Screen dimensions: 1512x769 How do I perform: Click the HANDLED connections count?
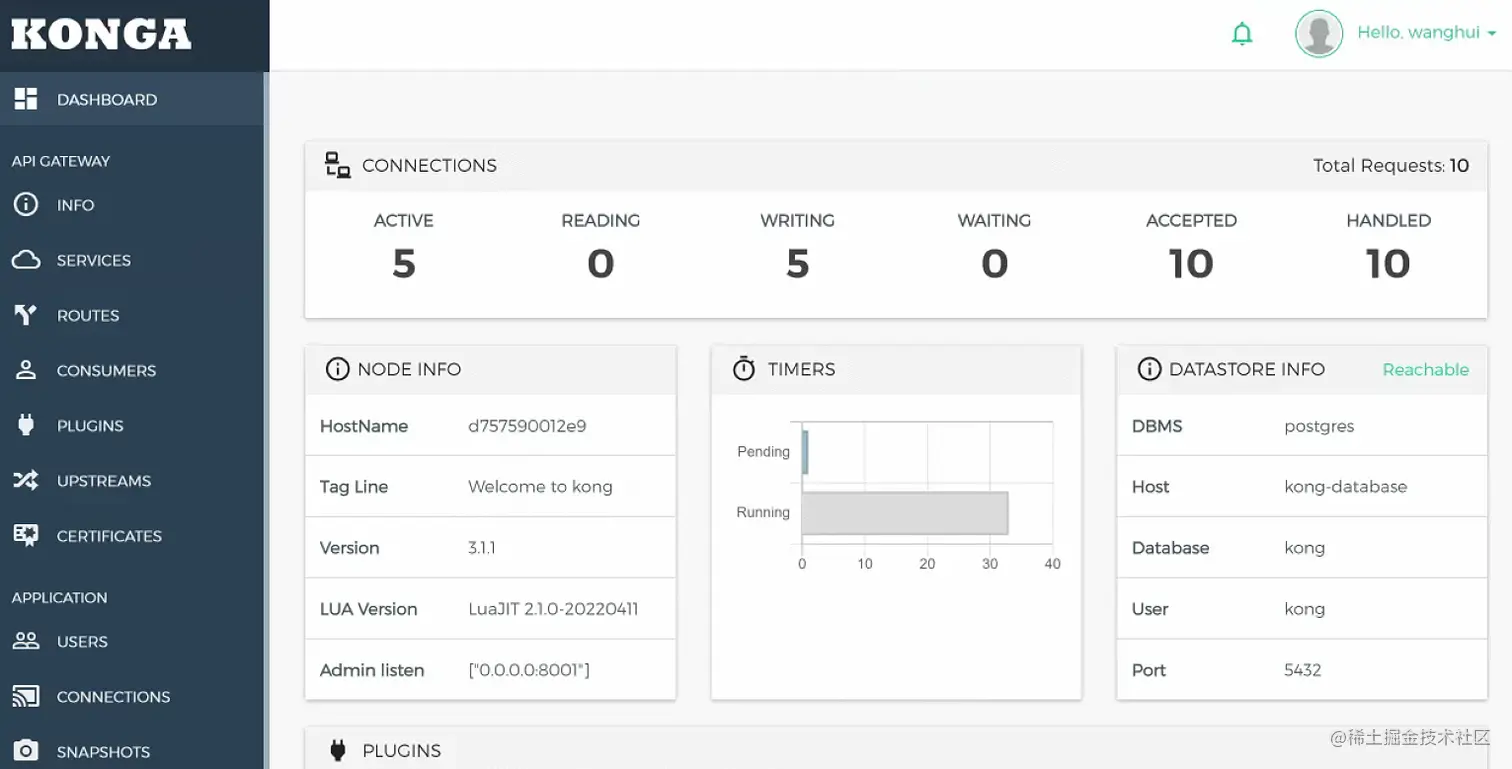(x=1388, y=263)
